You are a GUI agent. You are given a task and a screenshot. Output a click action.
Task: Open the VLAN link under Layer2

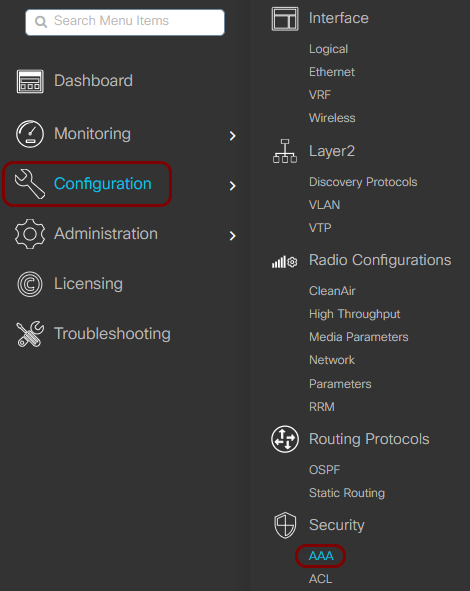[x=325, y=205]
